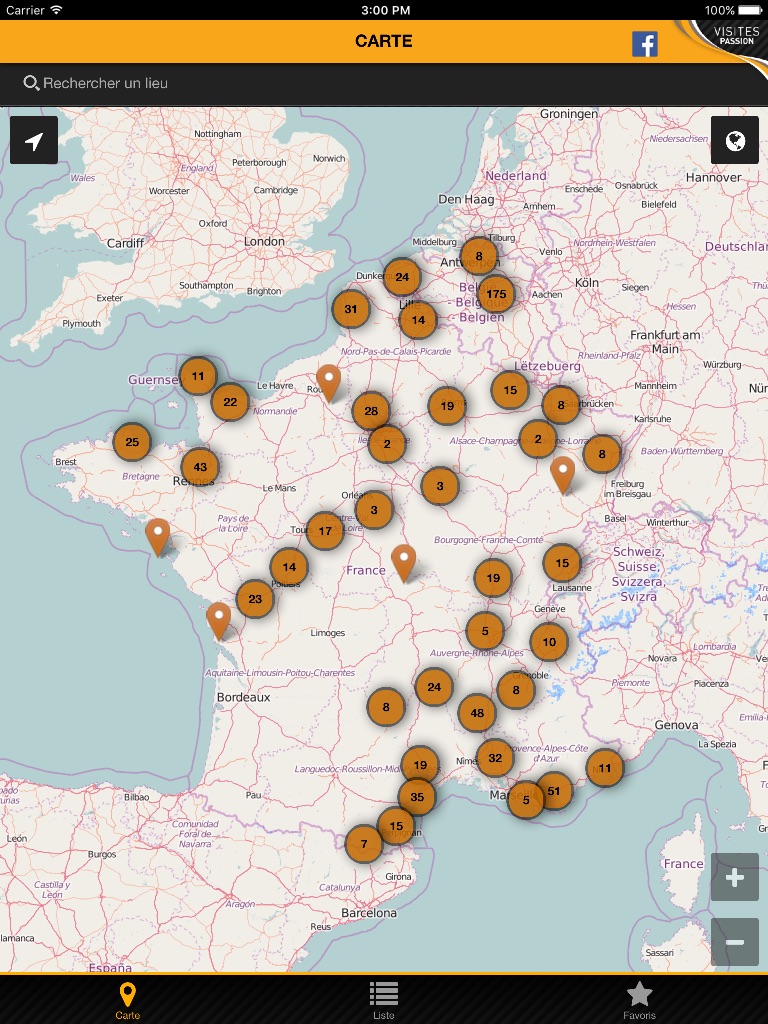Select the 25 cluster near Brest

pos(132,441)
